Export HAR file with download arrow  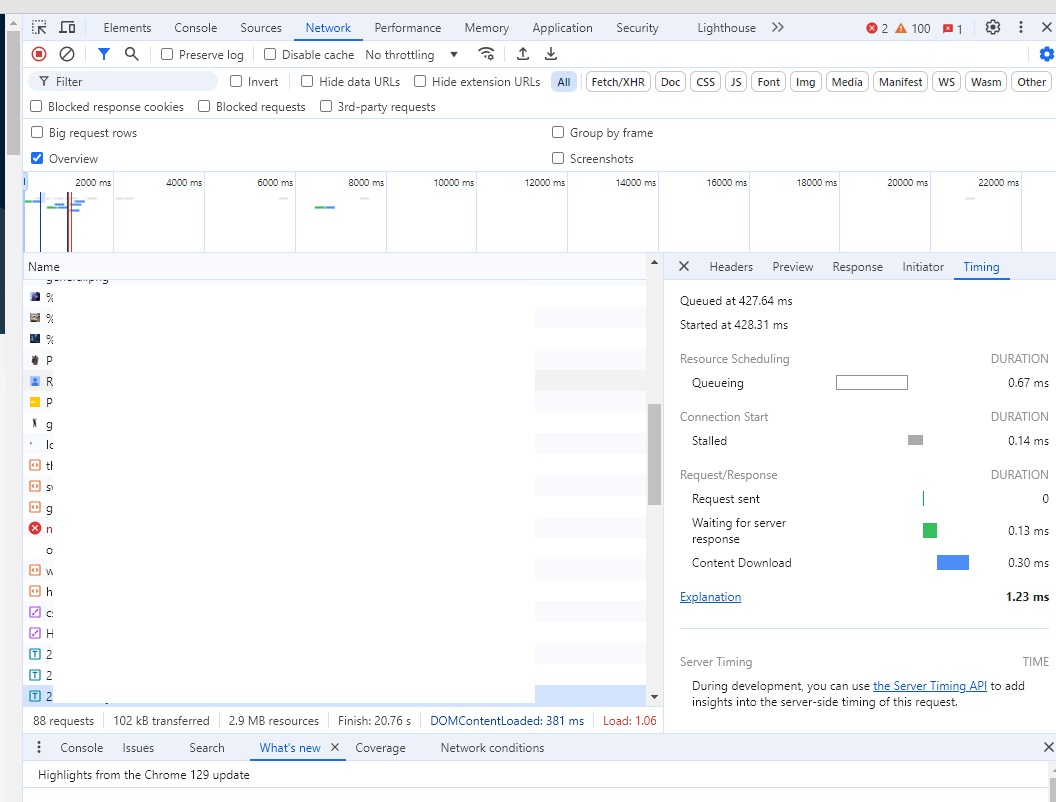pyautogui.click(x=551, y=54)
